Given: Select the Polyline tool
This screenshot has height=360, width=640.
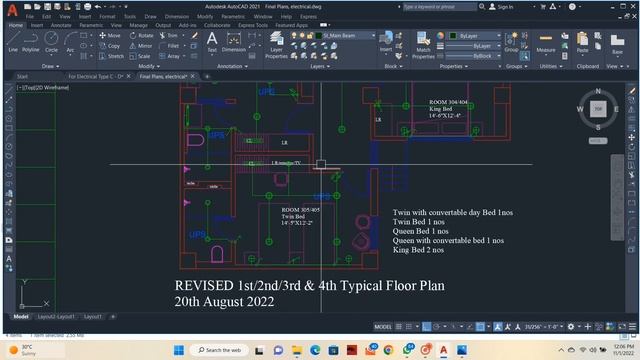Looking at the screenshot, I should pyautogui.click(x=31, y=42).
